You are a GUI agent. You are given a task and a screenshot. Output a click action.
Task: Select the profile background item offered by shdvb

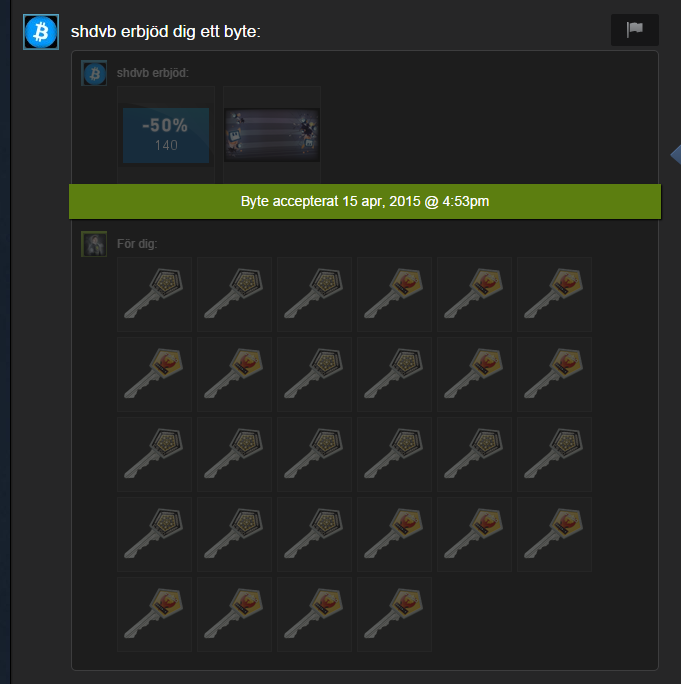272,135
